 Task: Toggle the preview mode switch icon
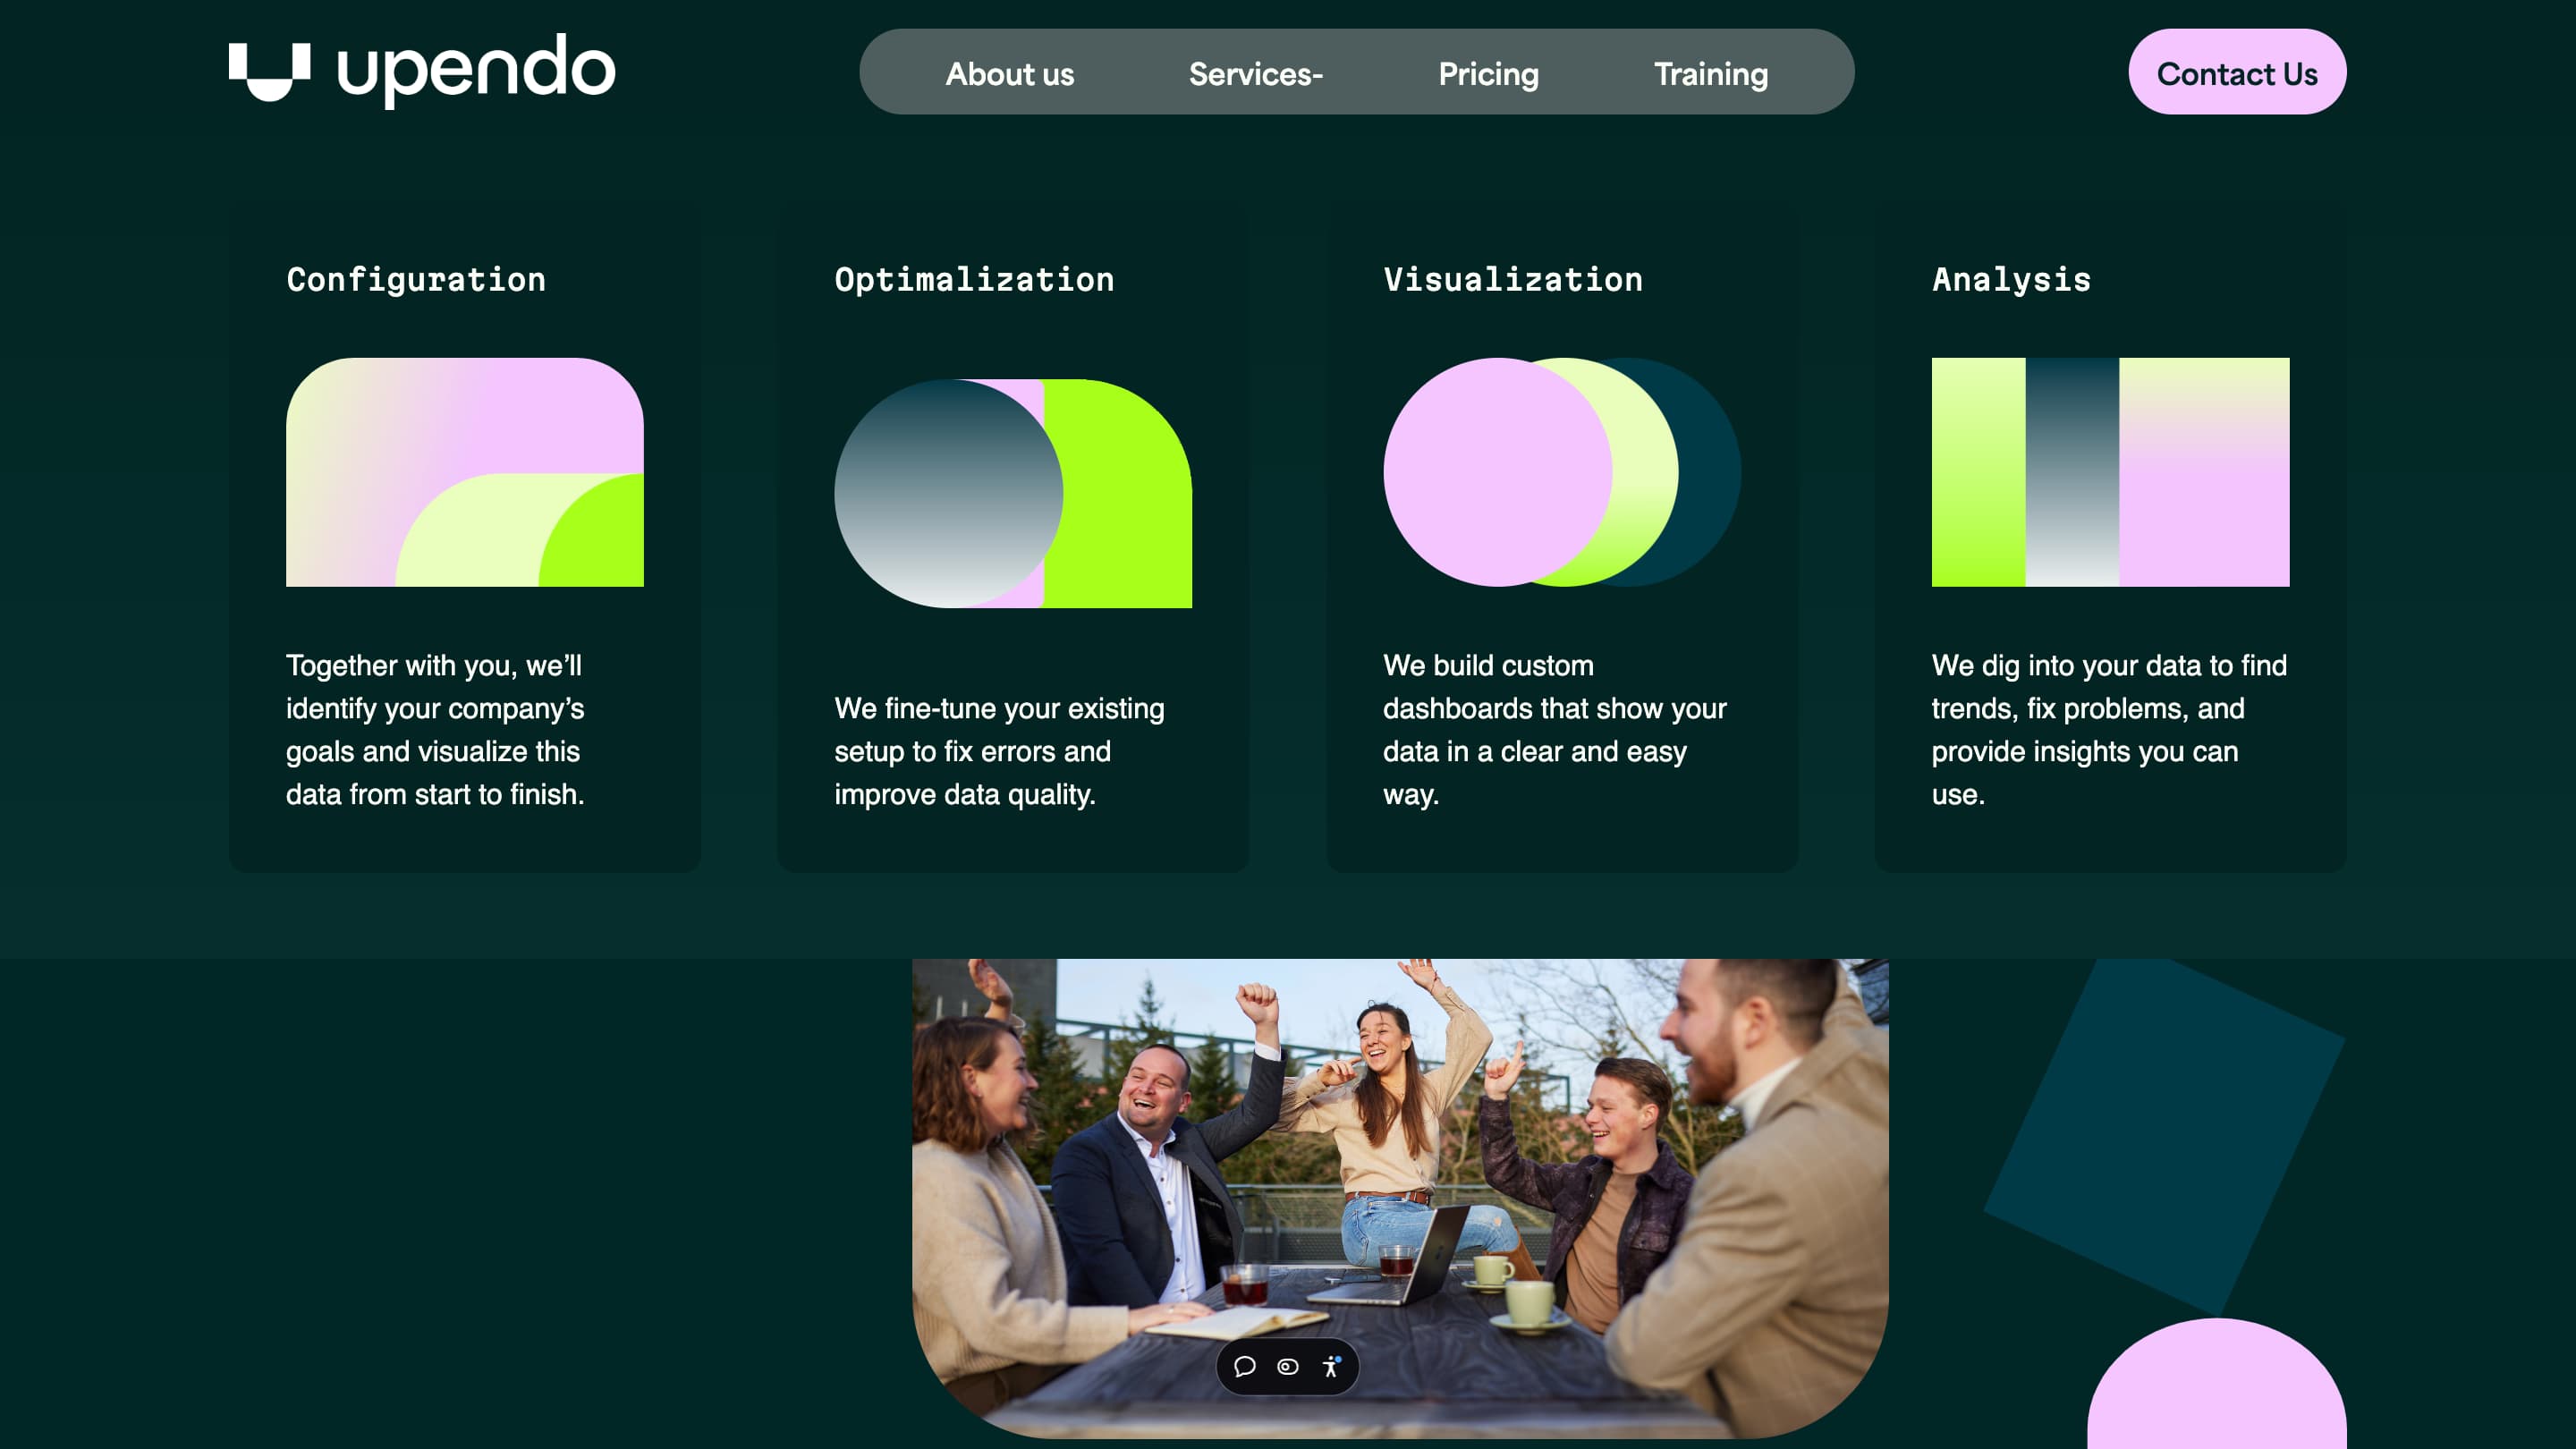(1288, 1366)
